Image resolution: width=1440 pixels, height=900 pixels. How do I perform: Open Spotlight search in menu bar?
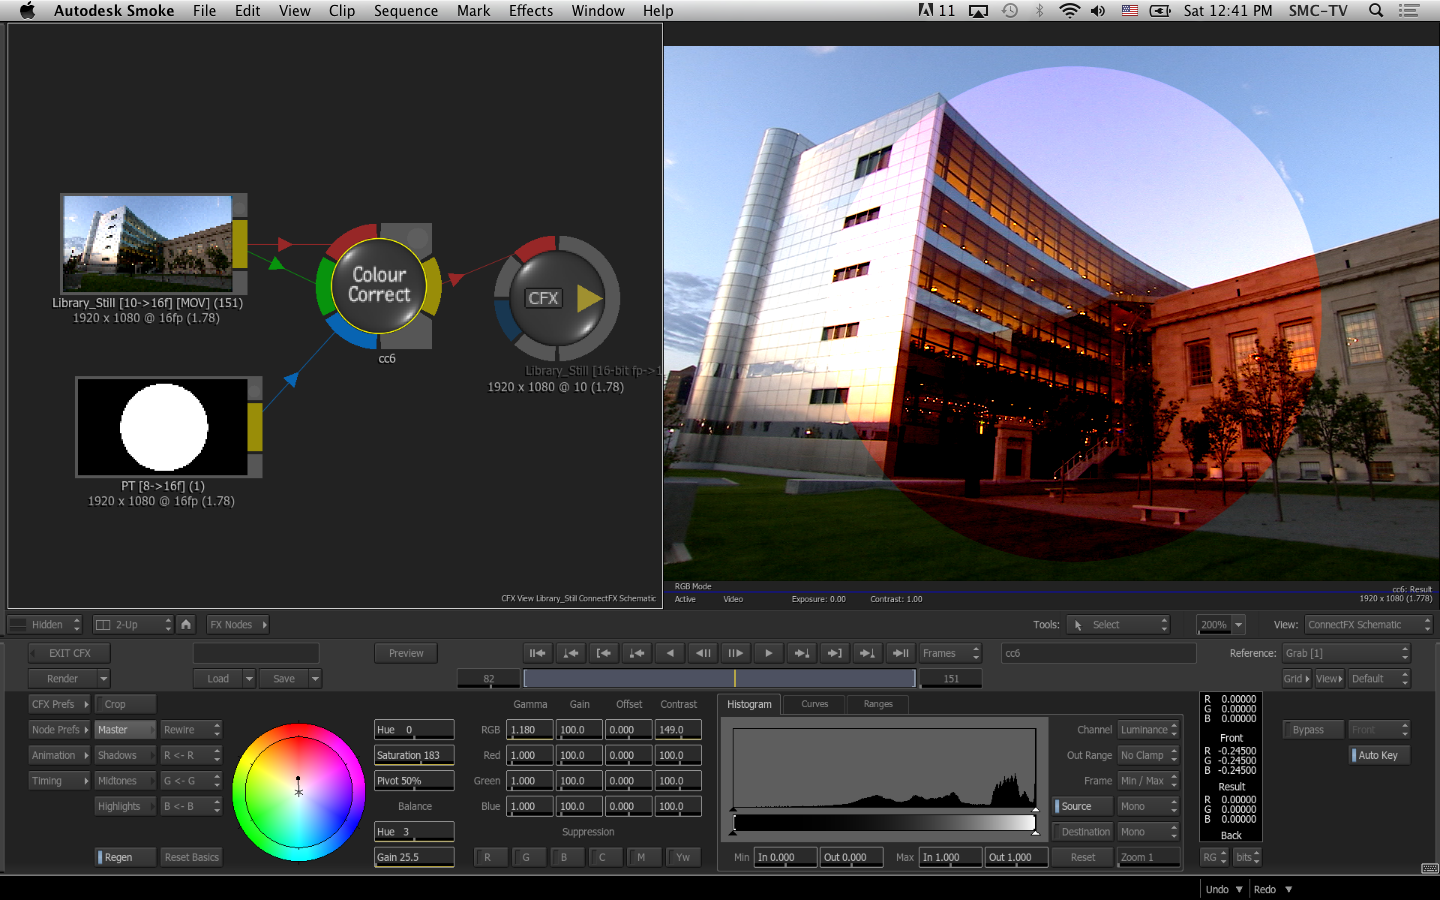1376,11
